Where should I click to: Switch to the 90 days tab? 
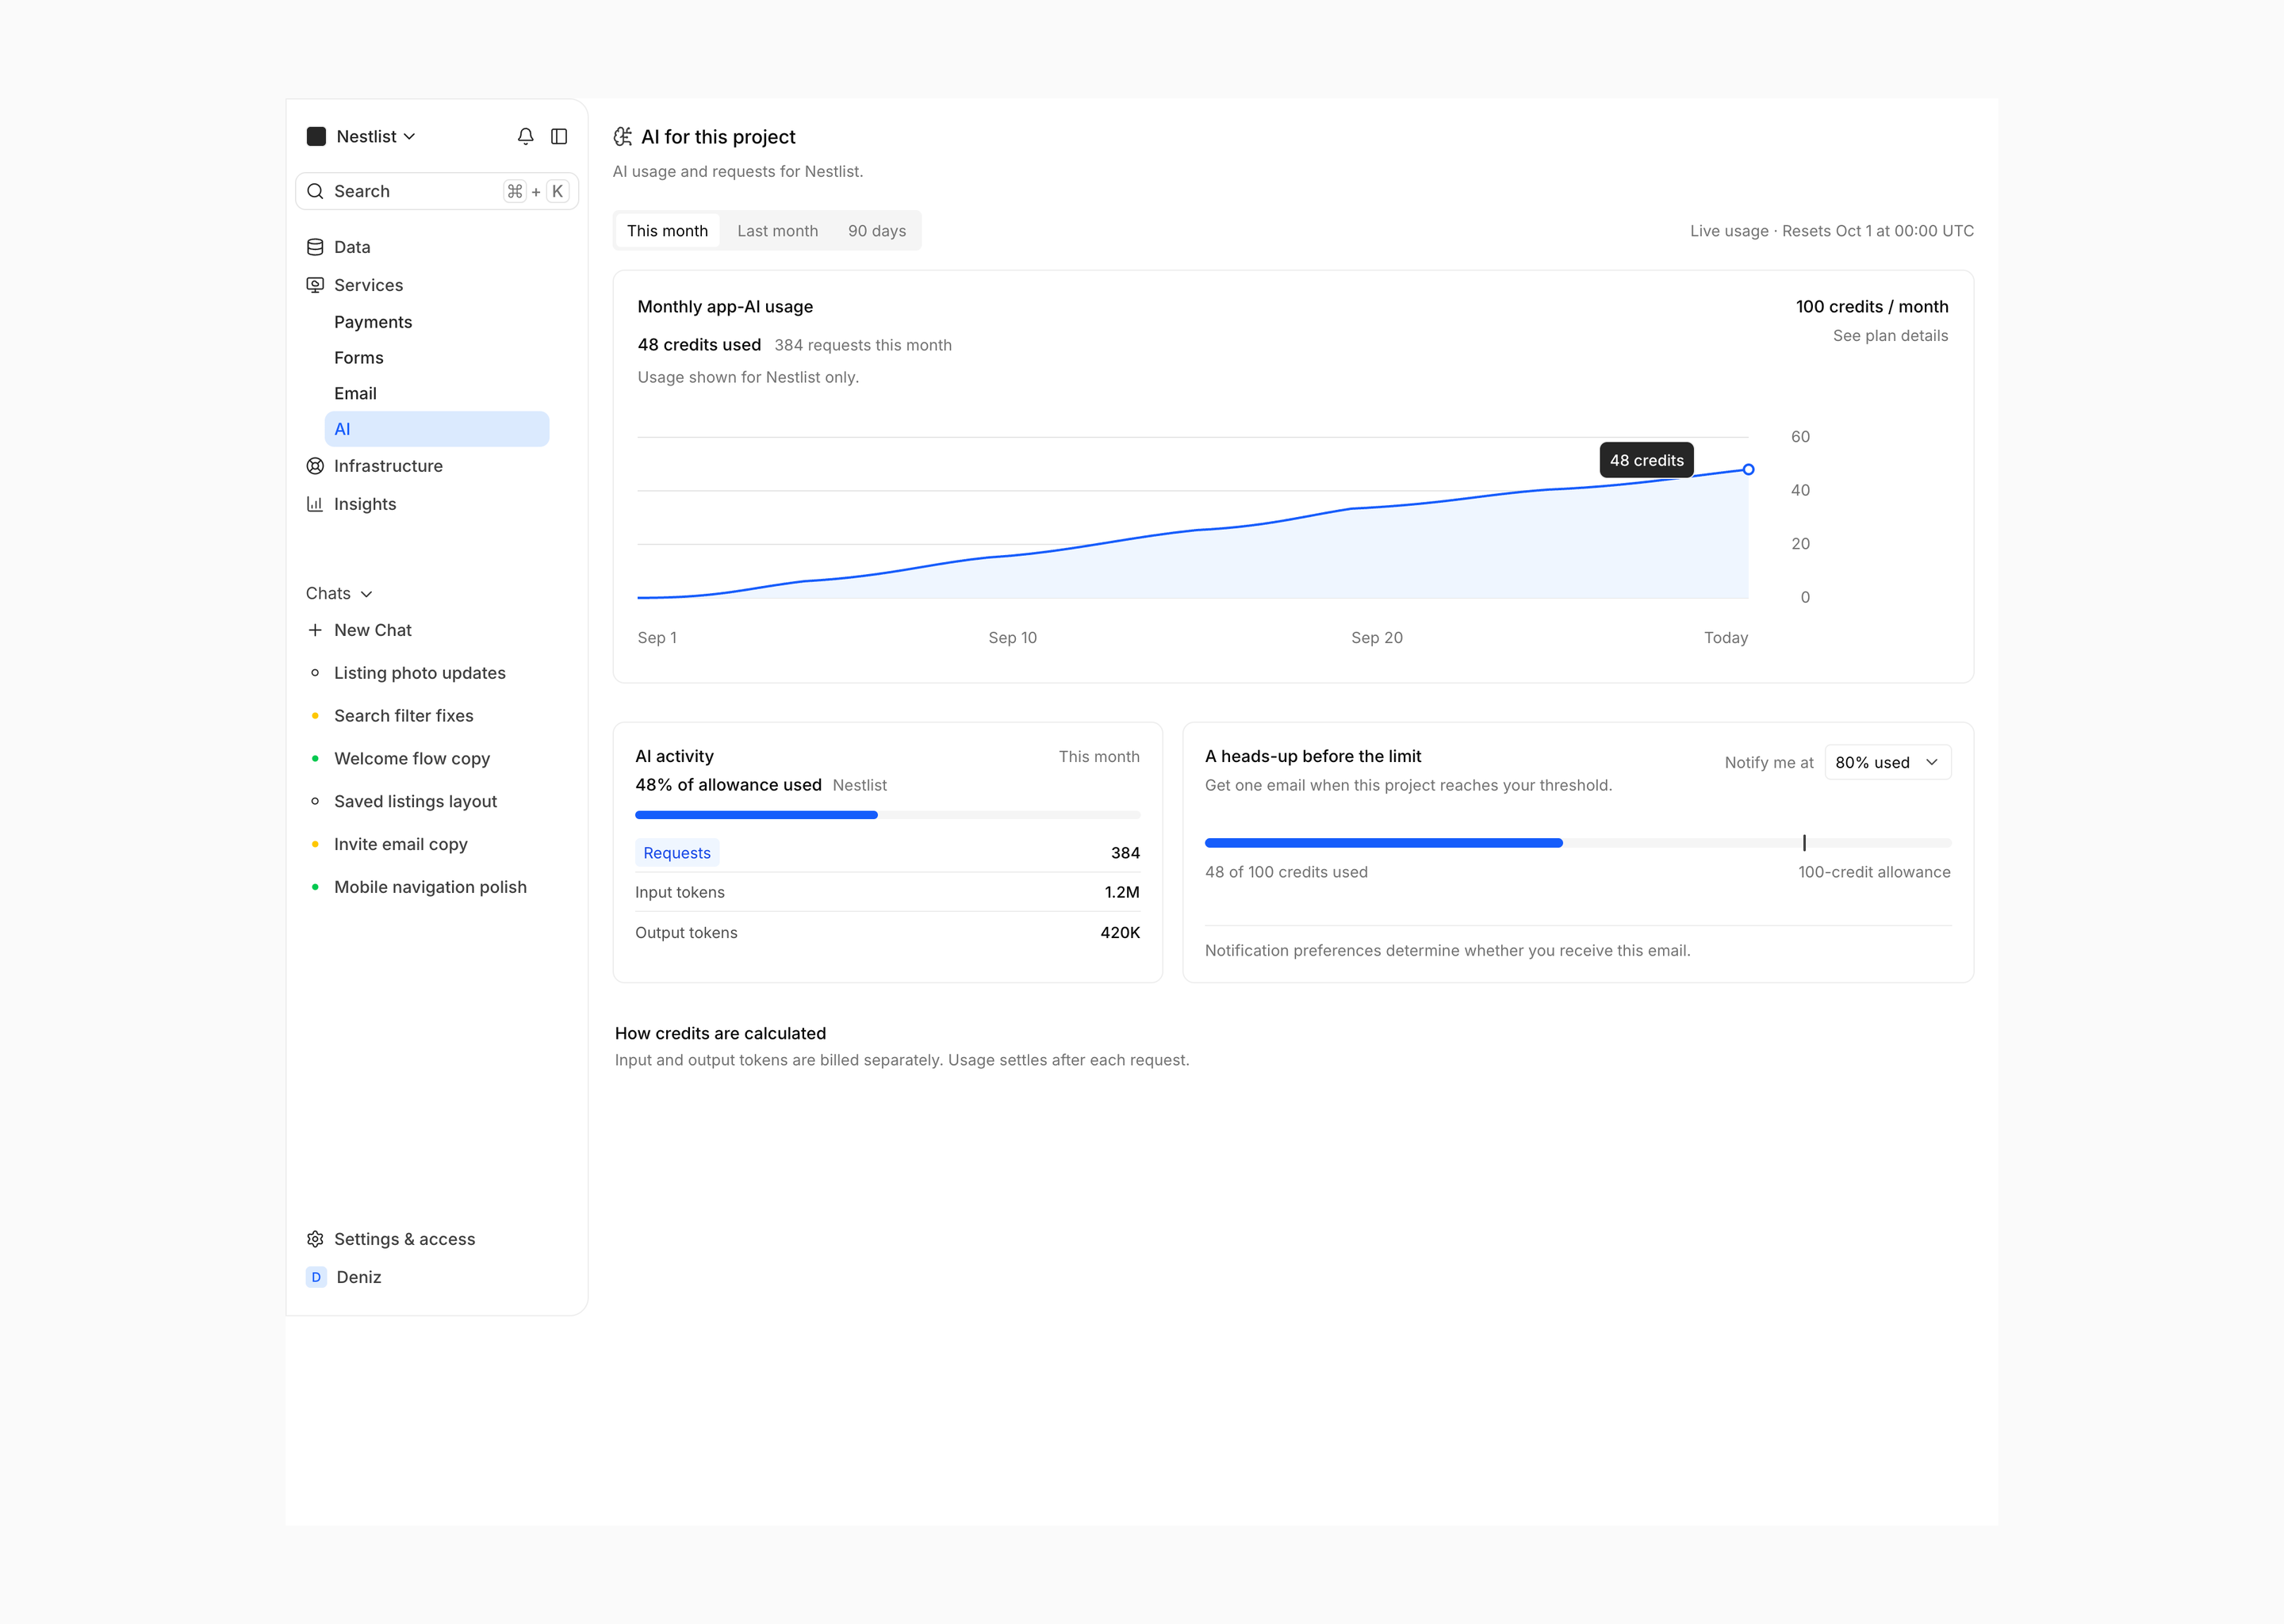(877, 231)
